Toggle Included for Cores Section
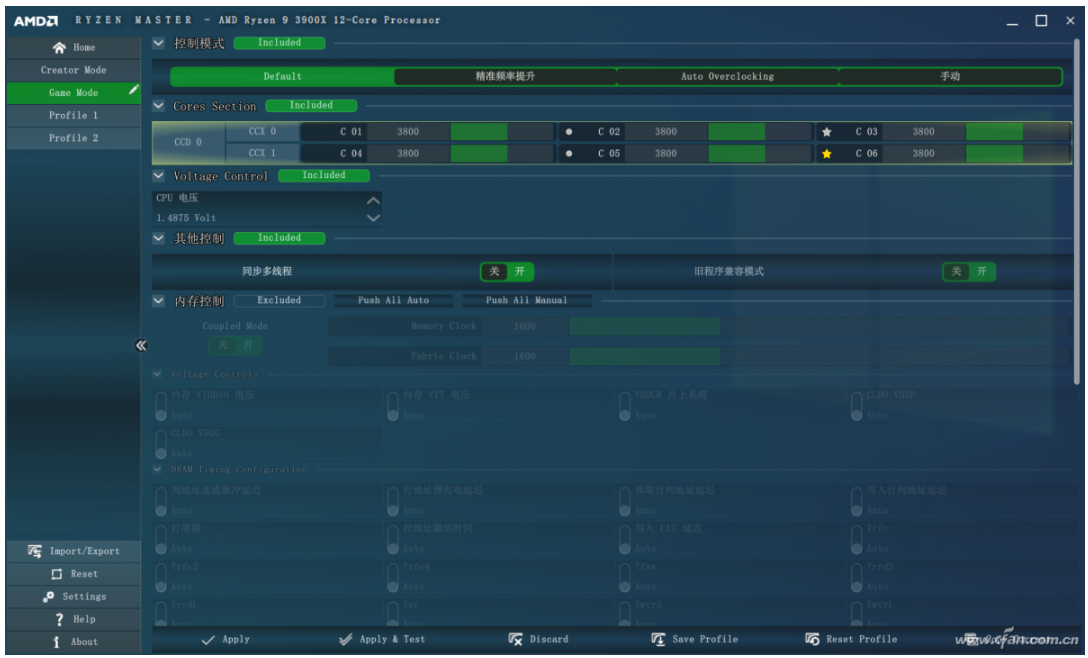The height and width of the screenshot is (658, 1088). [311, 106]
